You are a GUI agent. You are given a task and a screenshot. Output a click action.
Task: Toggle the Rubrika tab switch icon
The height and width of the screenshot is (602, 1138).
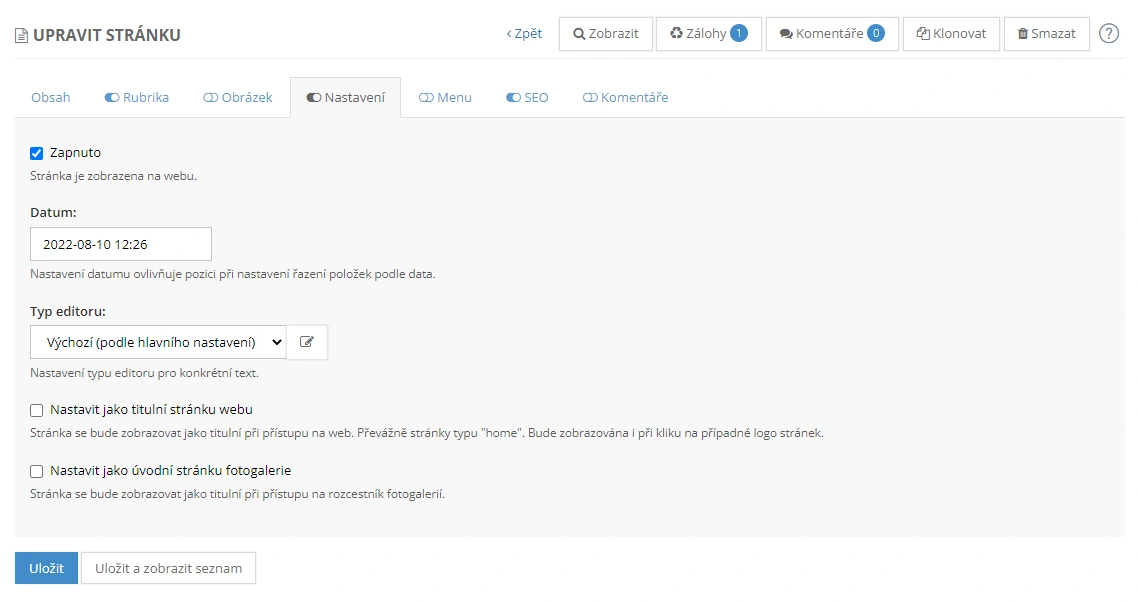[x=112, y=98]
